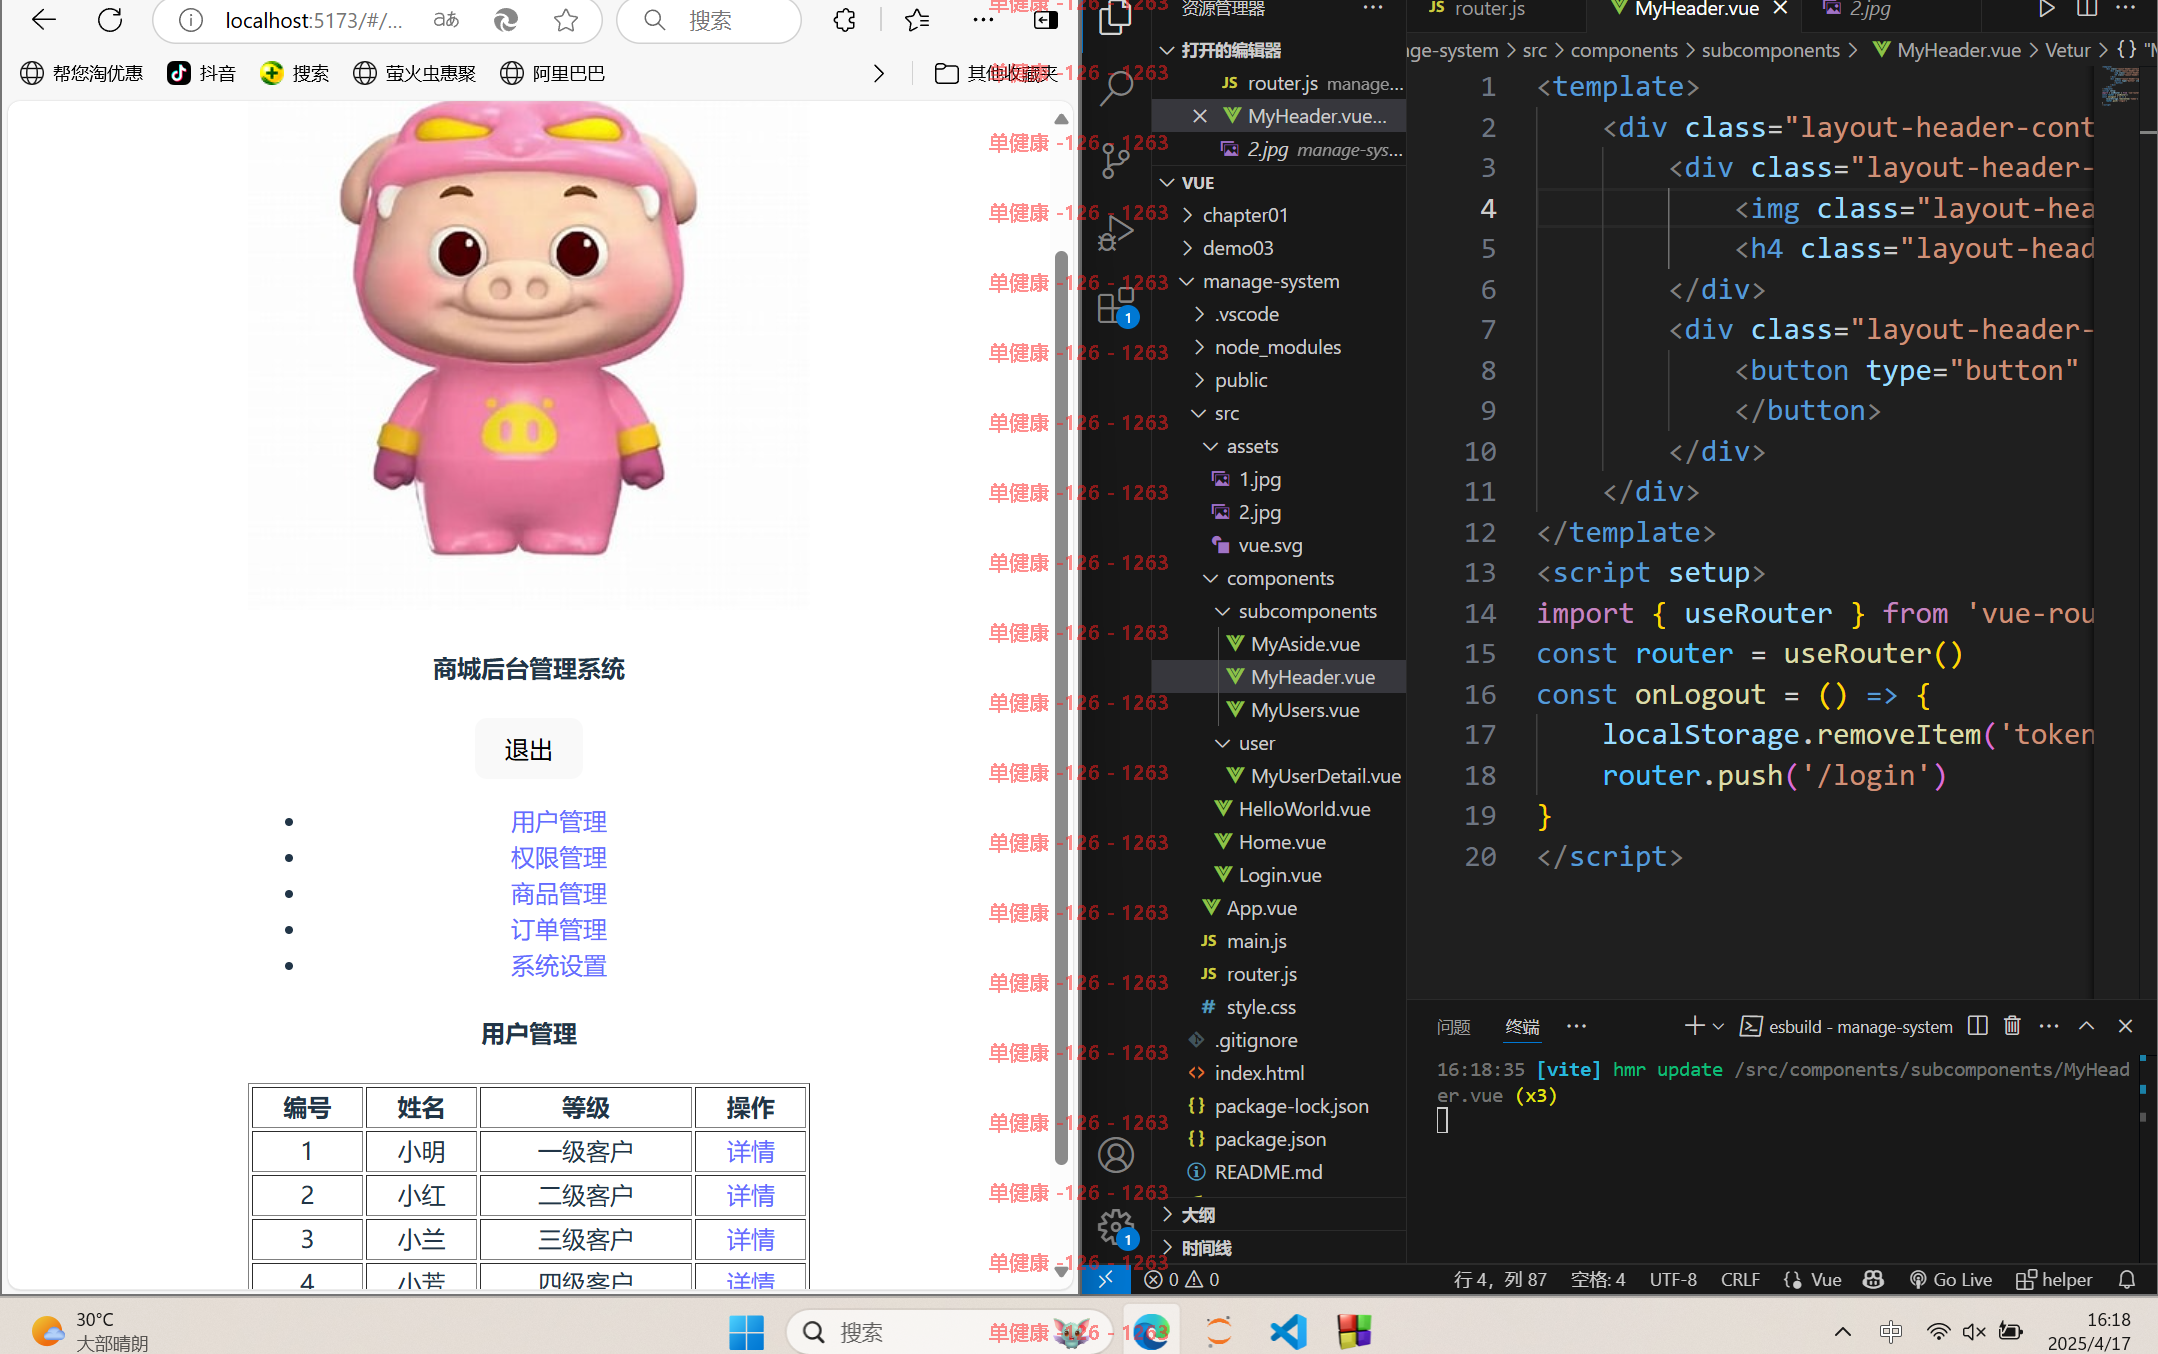2158x1354 pixels.
Task: Collapse the subcomponents folder
Action: [1222, 611]
